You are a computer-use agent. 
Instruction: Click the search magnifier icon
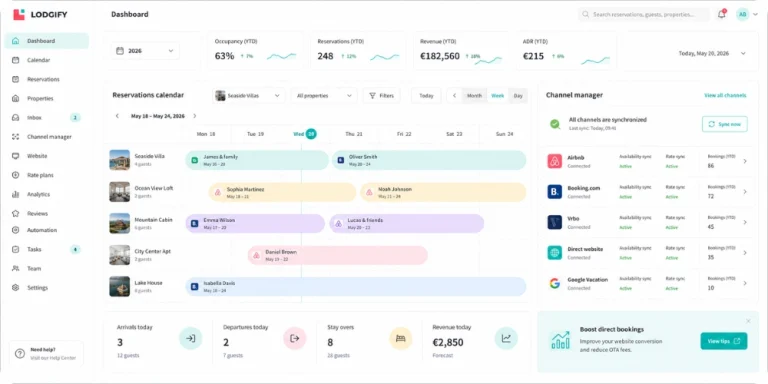point(585,15)
